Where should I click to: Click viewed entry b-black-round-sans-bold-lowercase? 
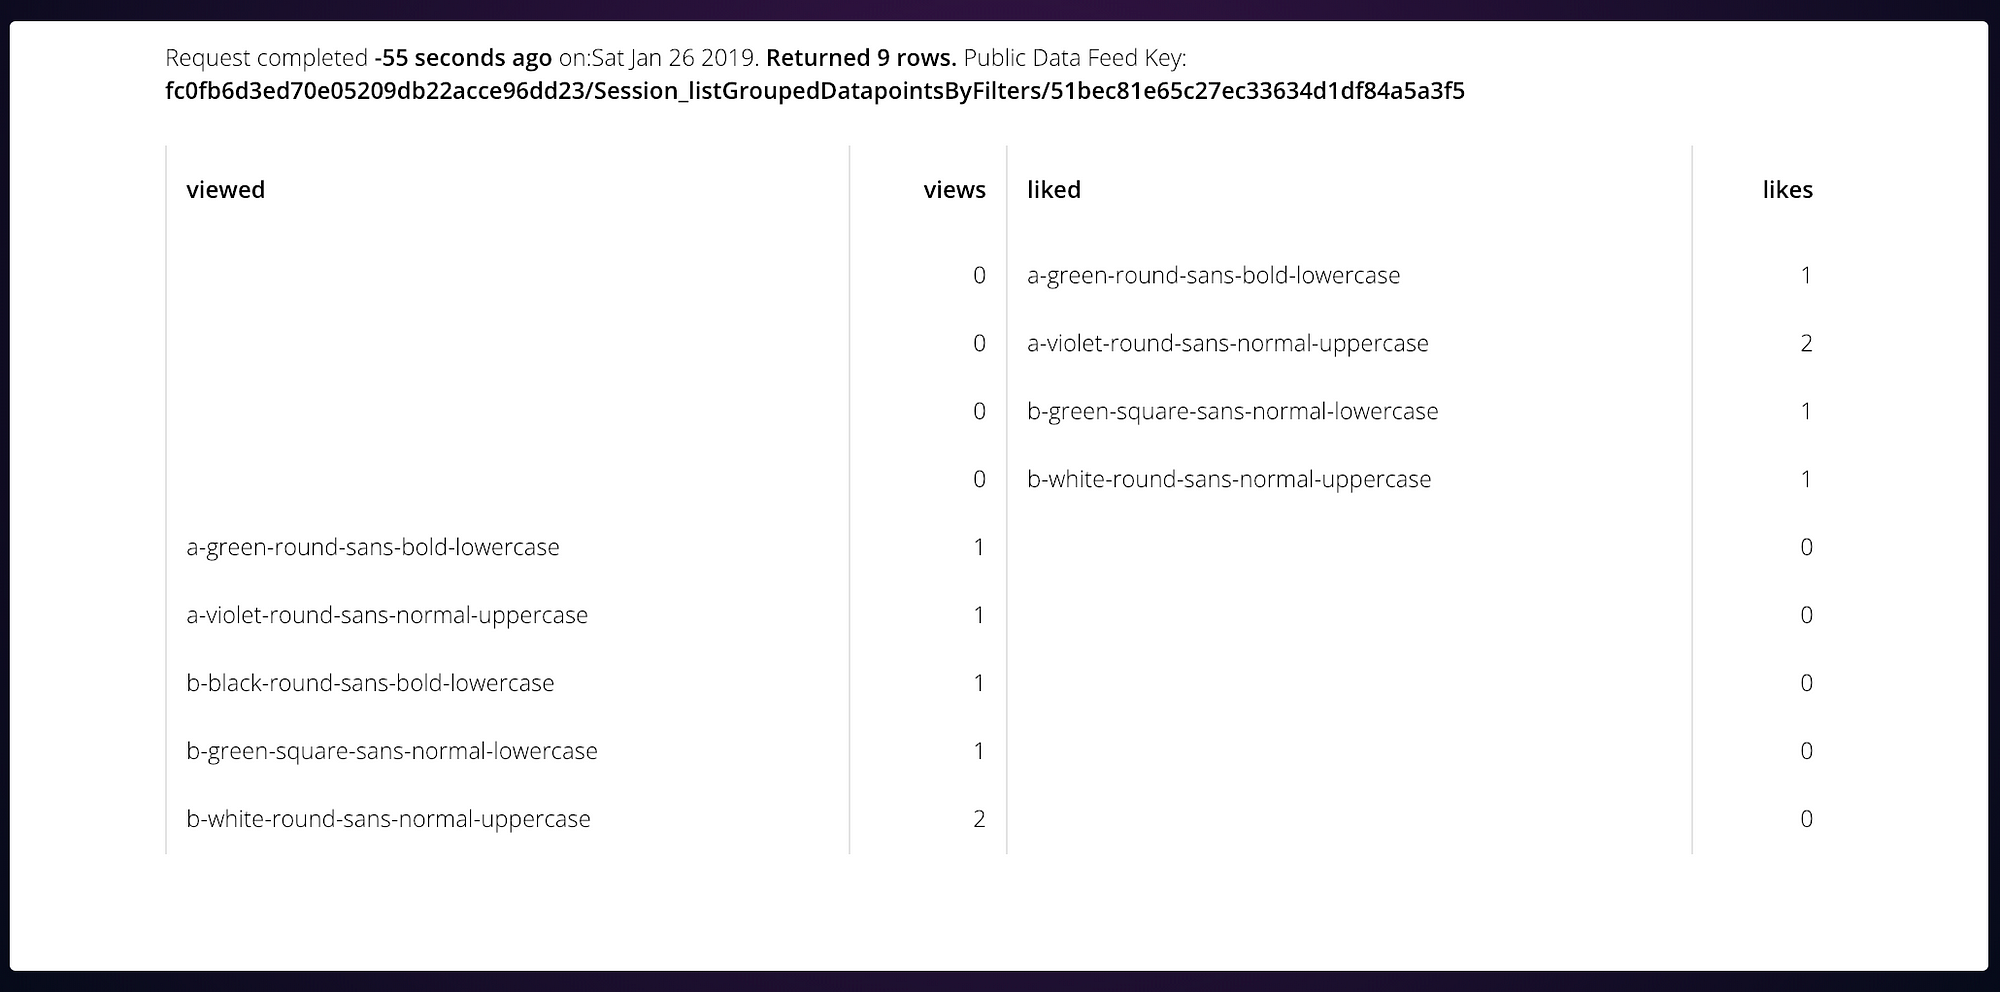click(x=370, y=683)
